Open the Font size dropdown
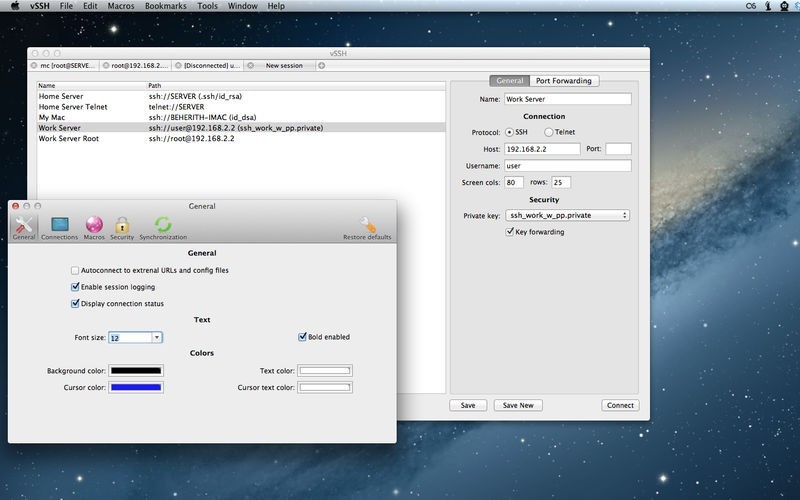800x500 pixels. (157, 338)
